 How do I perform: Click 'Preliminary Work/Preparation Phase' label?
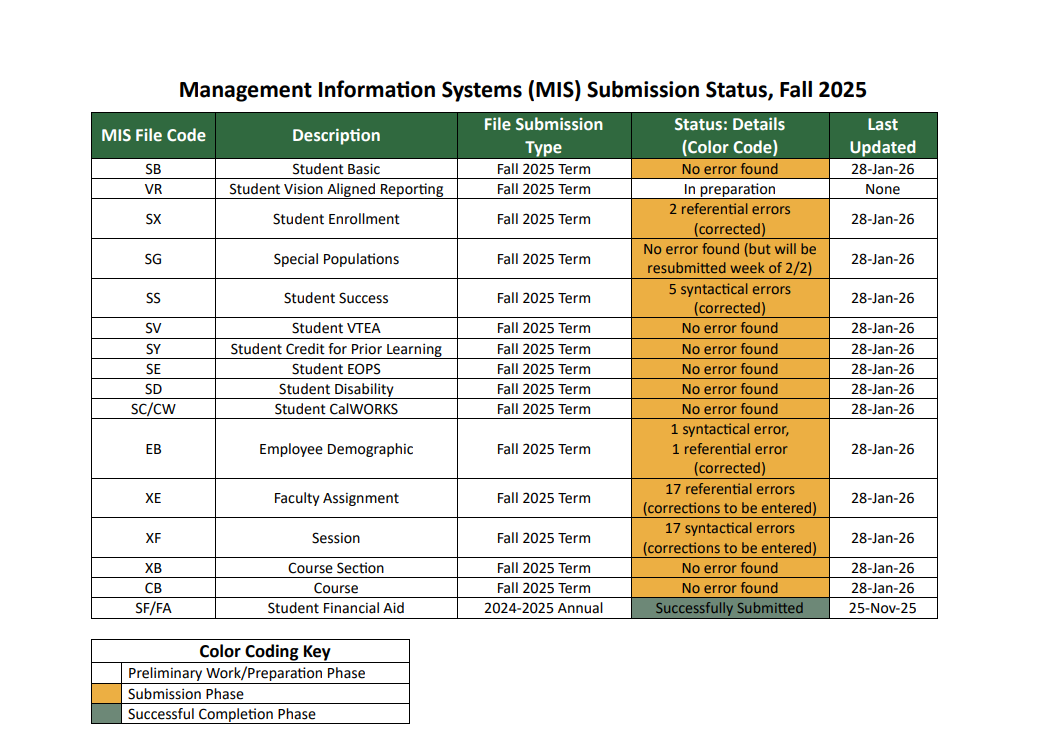click(x=247, y=673)
